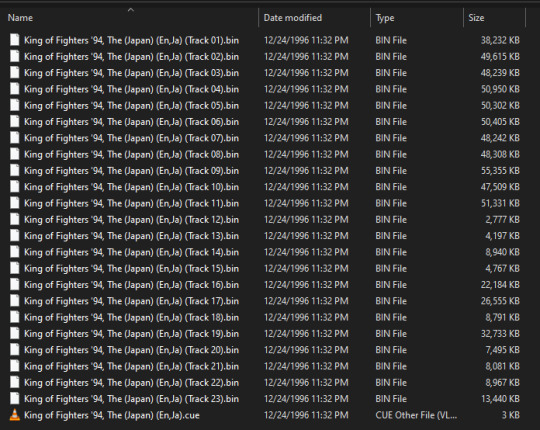Click the CUE Other File (VL... type cell
540x430 pixels.
point(416,415)
